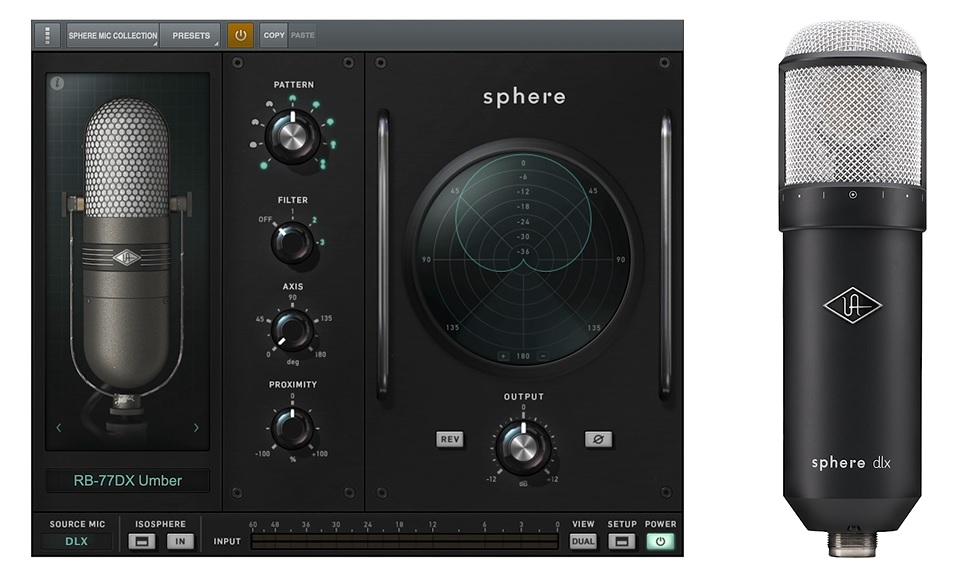The image size is (957, 586).
Task: Open the Source Mic DLX selector
Action: point(77,541)
